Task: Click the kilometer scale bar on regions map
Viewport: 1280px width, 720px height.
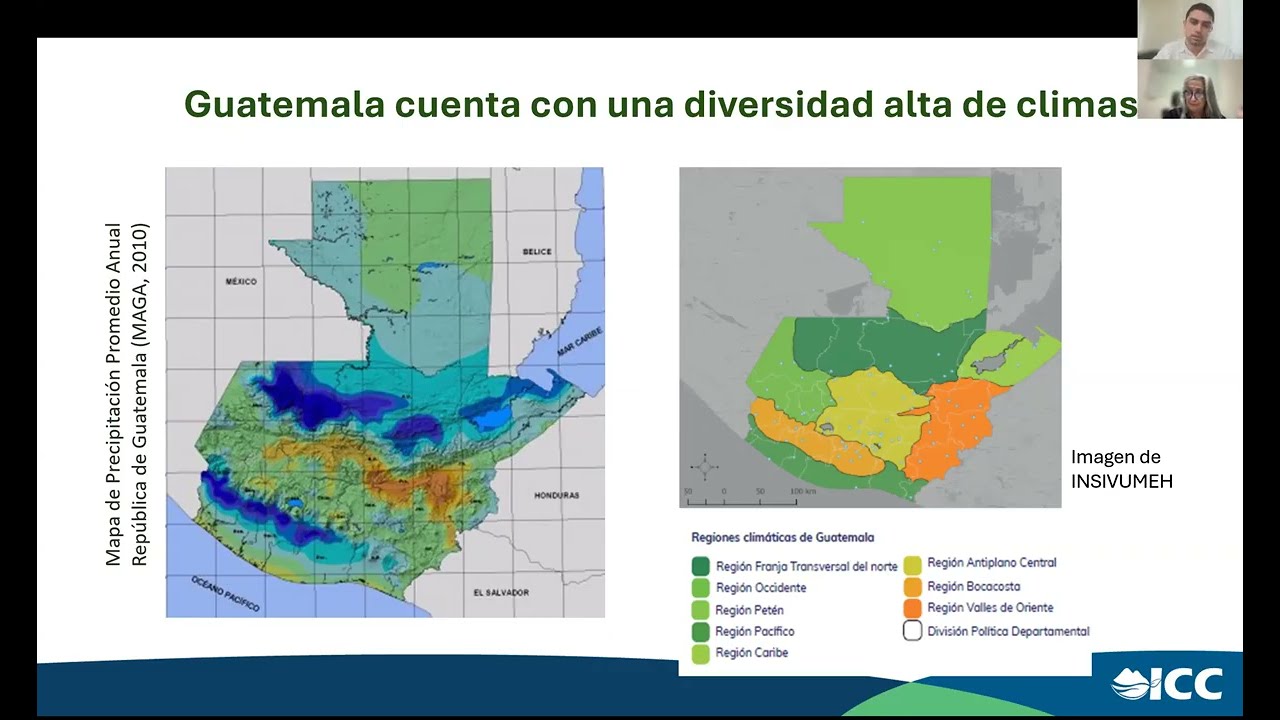Action: tap(750, 496)
